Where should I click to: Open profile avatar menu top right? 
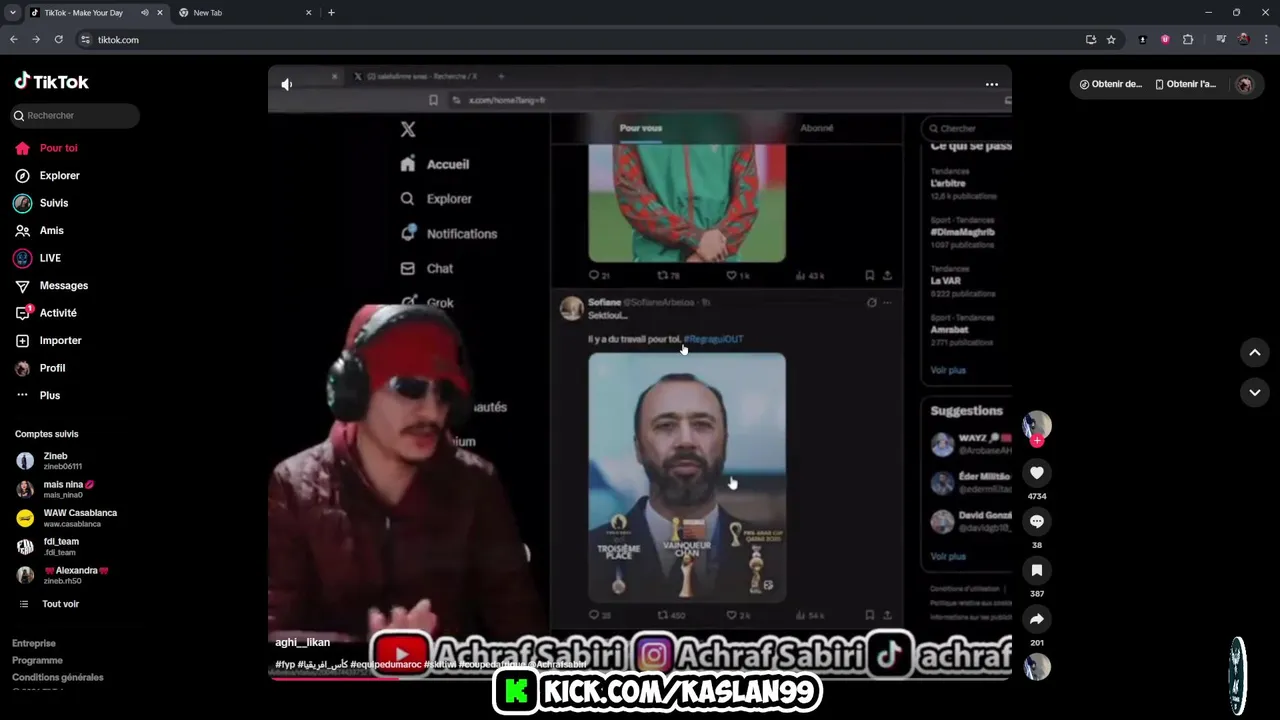pyautogui.click(x=1245, y=84)
